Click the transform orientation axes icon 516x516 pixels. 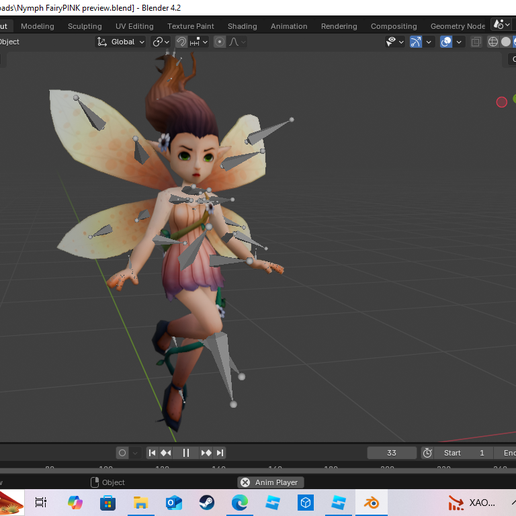[102, 42]
